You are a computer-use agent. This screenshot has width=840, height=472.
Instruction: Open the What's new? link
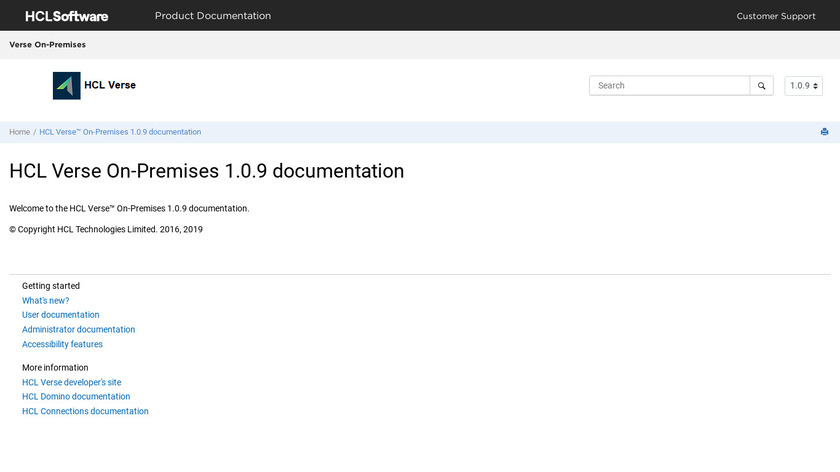click(46, 301)
